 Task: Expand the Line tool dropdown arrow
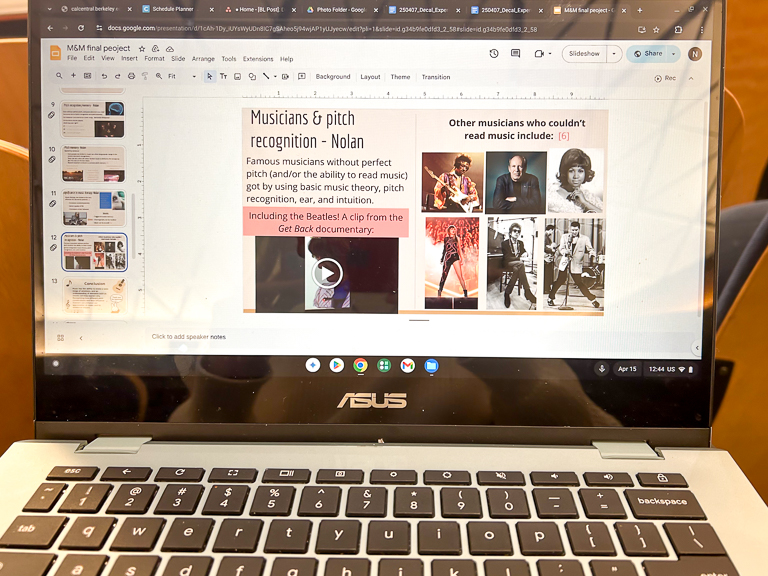tap(275, 76)
